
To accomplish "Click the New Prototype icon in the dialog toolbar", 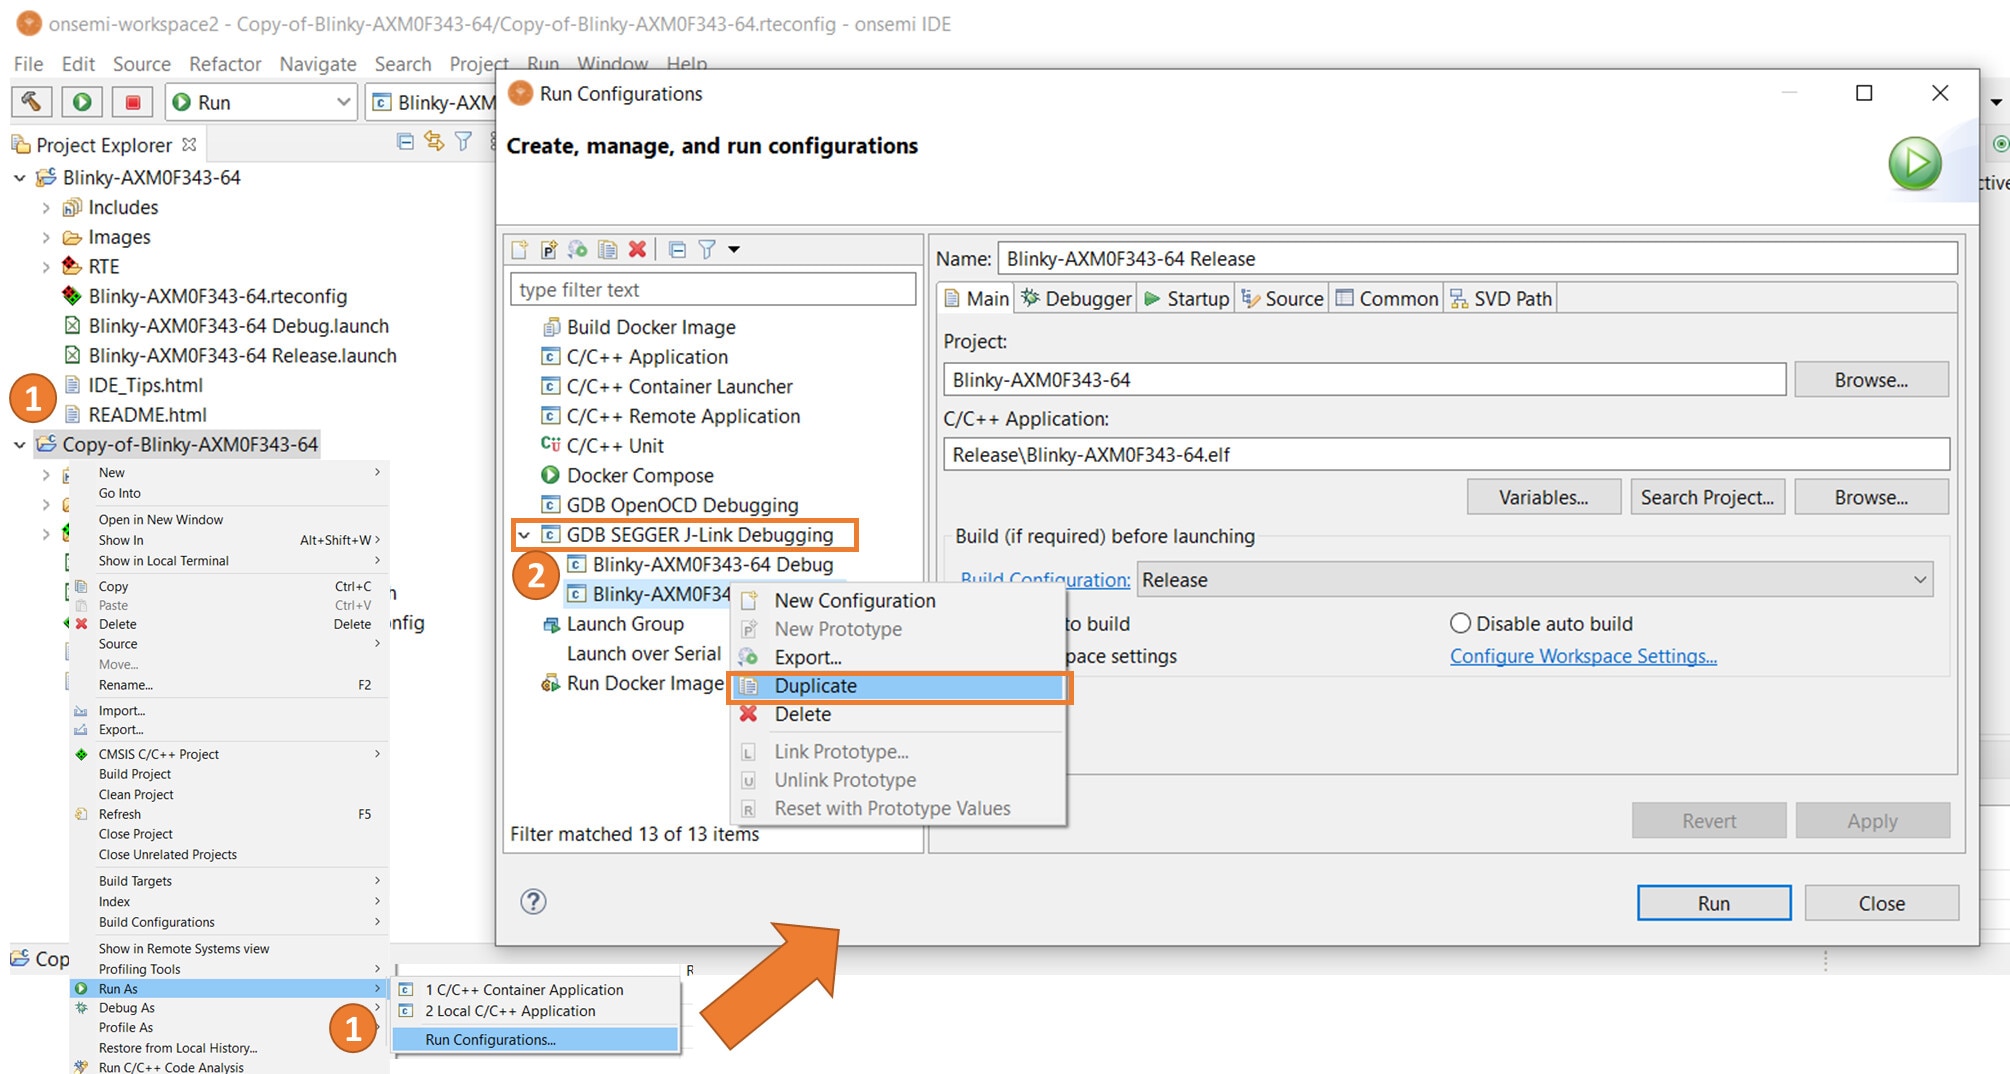I will click(548, 249).
